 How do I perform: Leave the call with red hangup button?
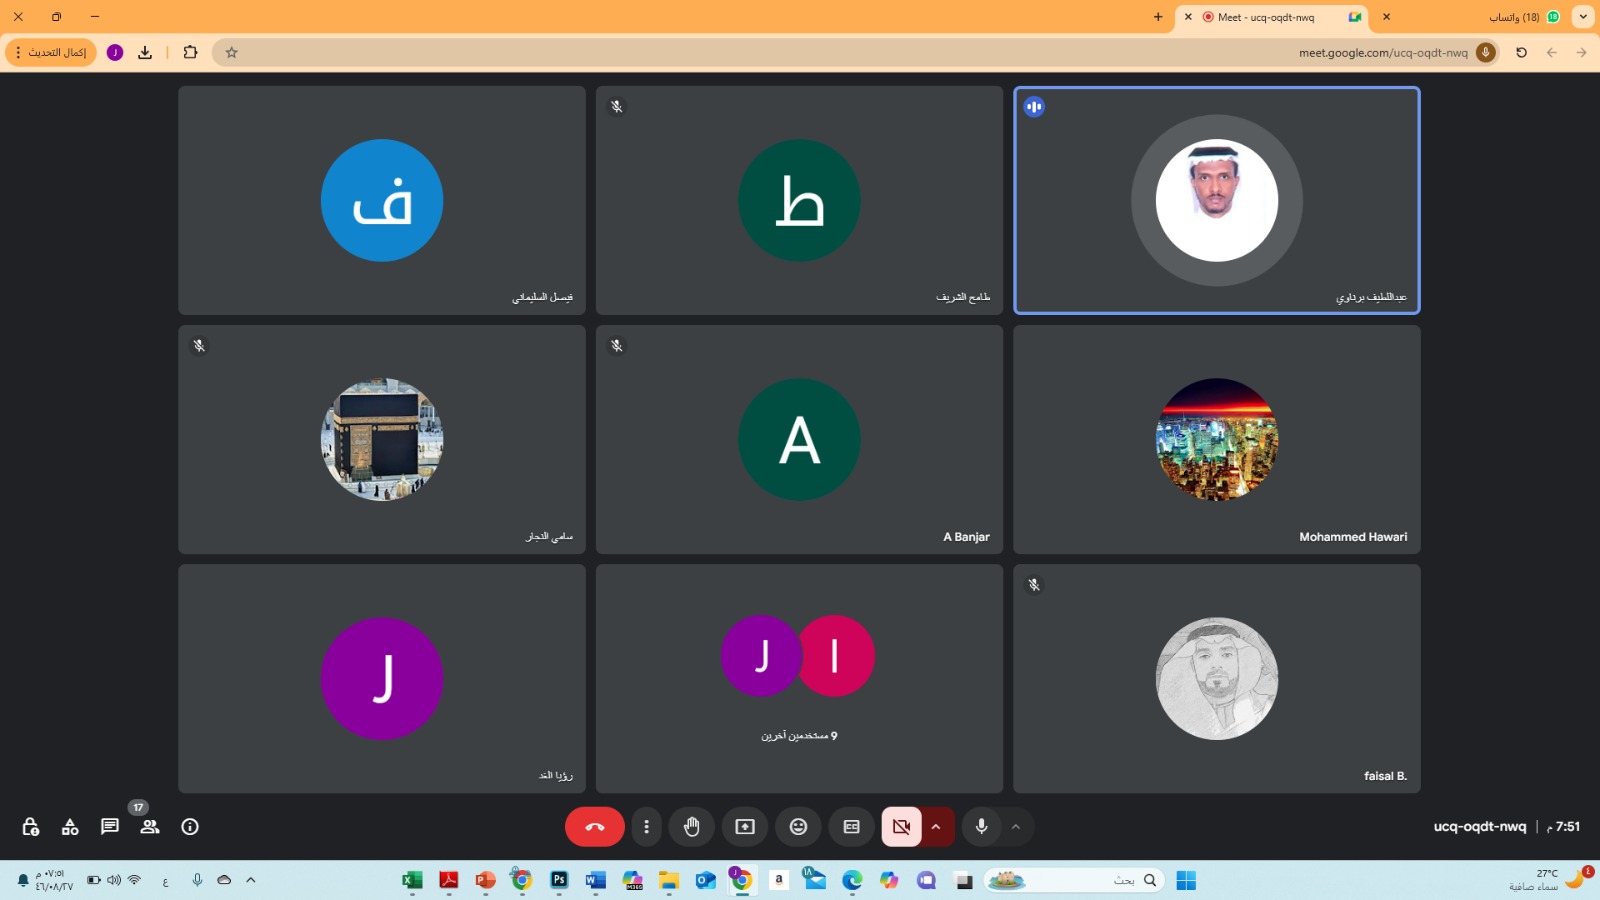pos(595,827)
